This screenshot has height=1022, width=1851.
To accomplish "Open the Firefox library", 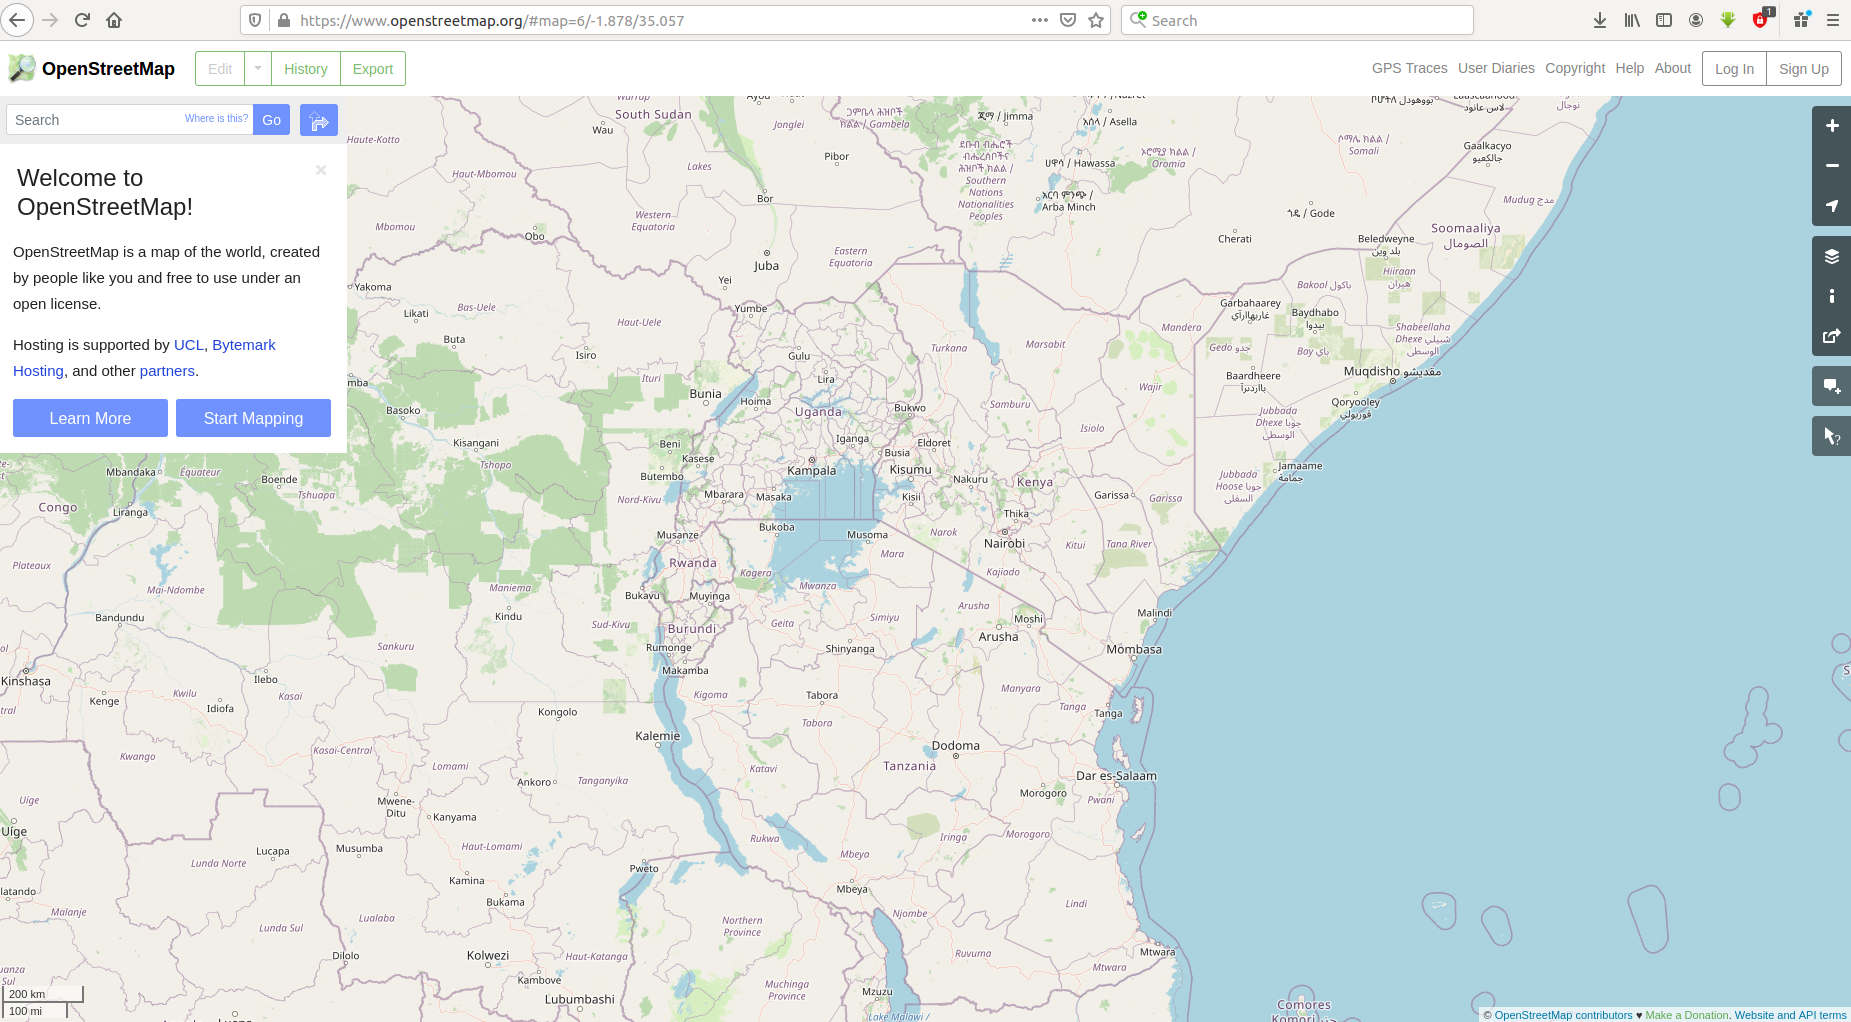I will tap(1632, 20).
